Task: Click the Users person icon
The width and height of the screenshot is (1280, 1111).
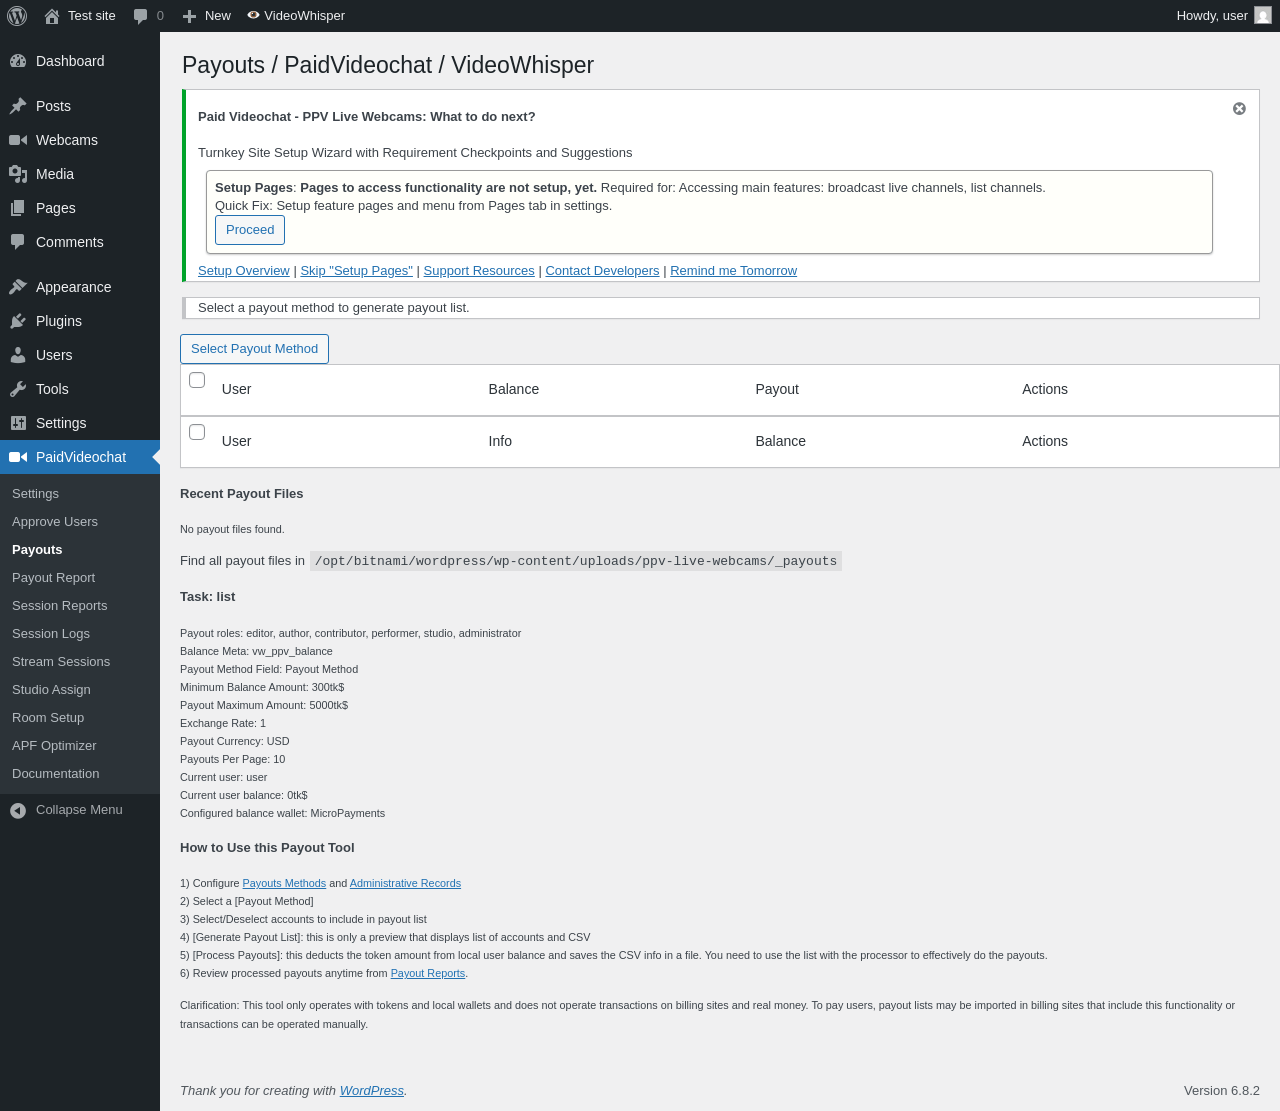Action: [x=18, y=355]
